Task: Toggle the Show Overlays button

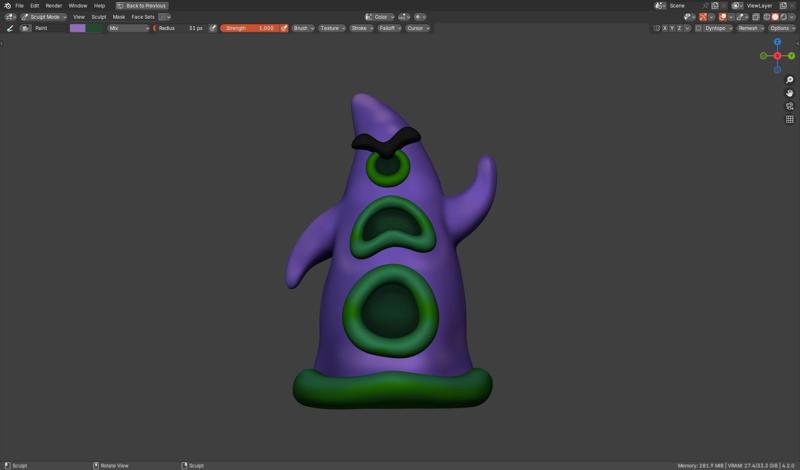Action: (722, 17)
